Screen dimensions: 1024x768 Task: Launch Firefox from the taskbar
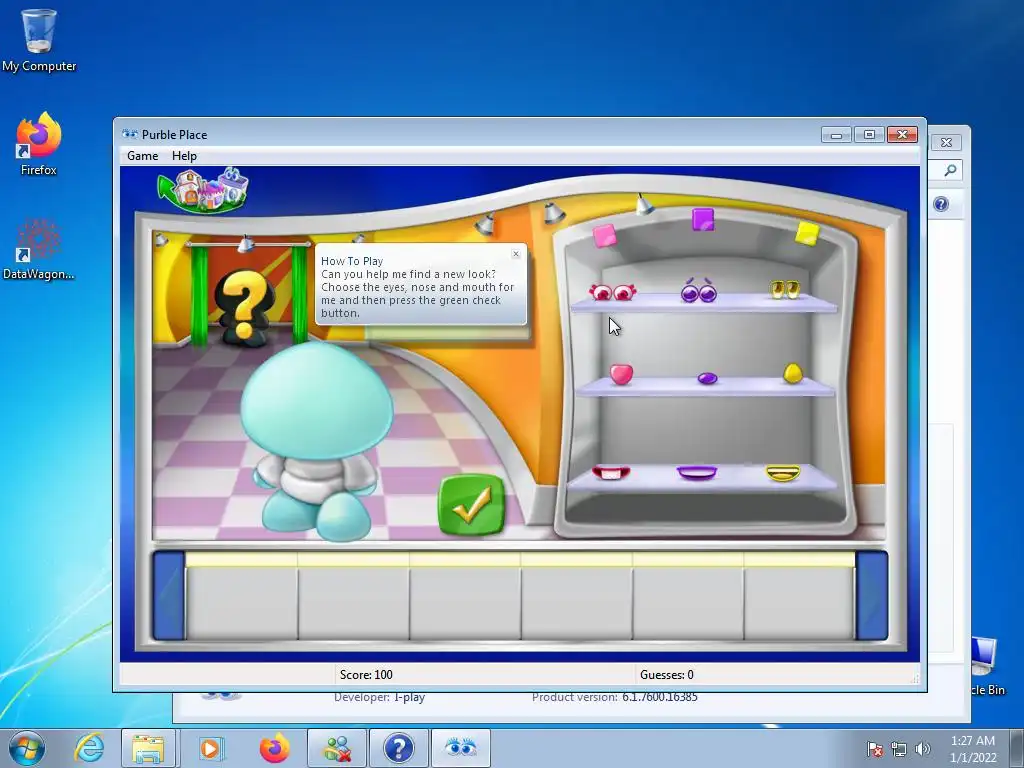(x=274, y=748)
